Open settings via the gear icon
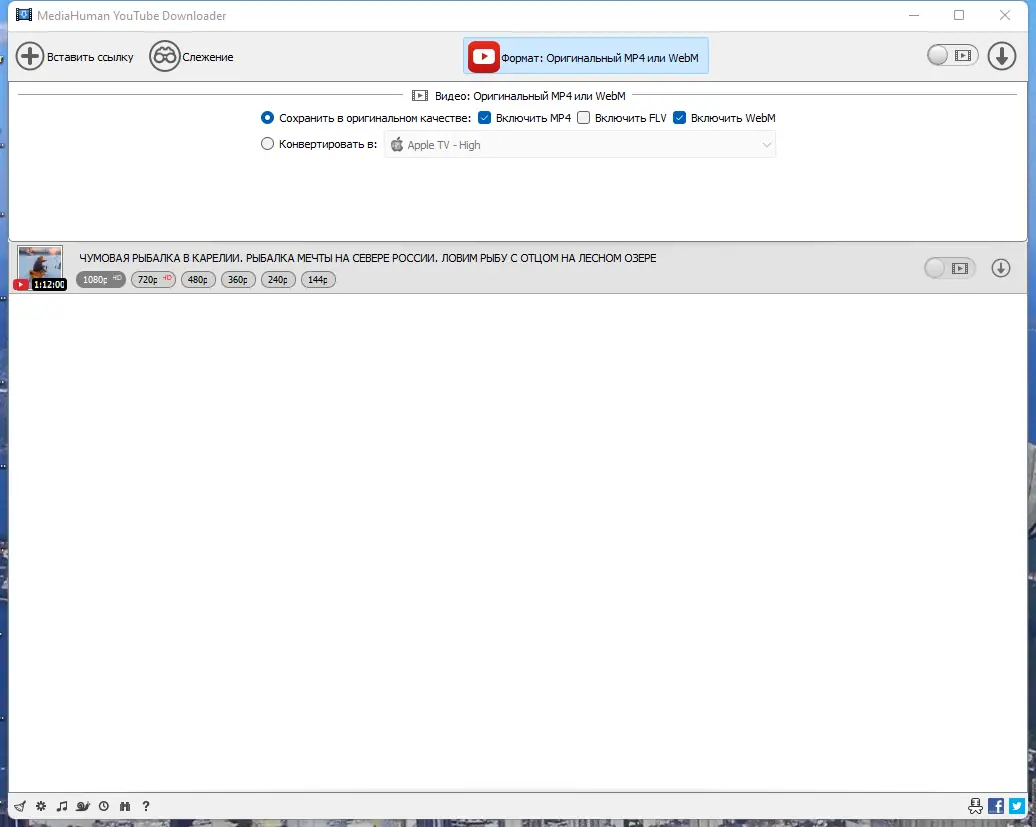This screenshot has width=1036, height=827. click(x=41, y=806)
